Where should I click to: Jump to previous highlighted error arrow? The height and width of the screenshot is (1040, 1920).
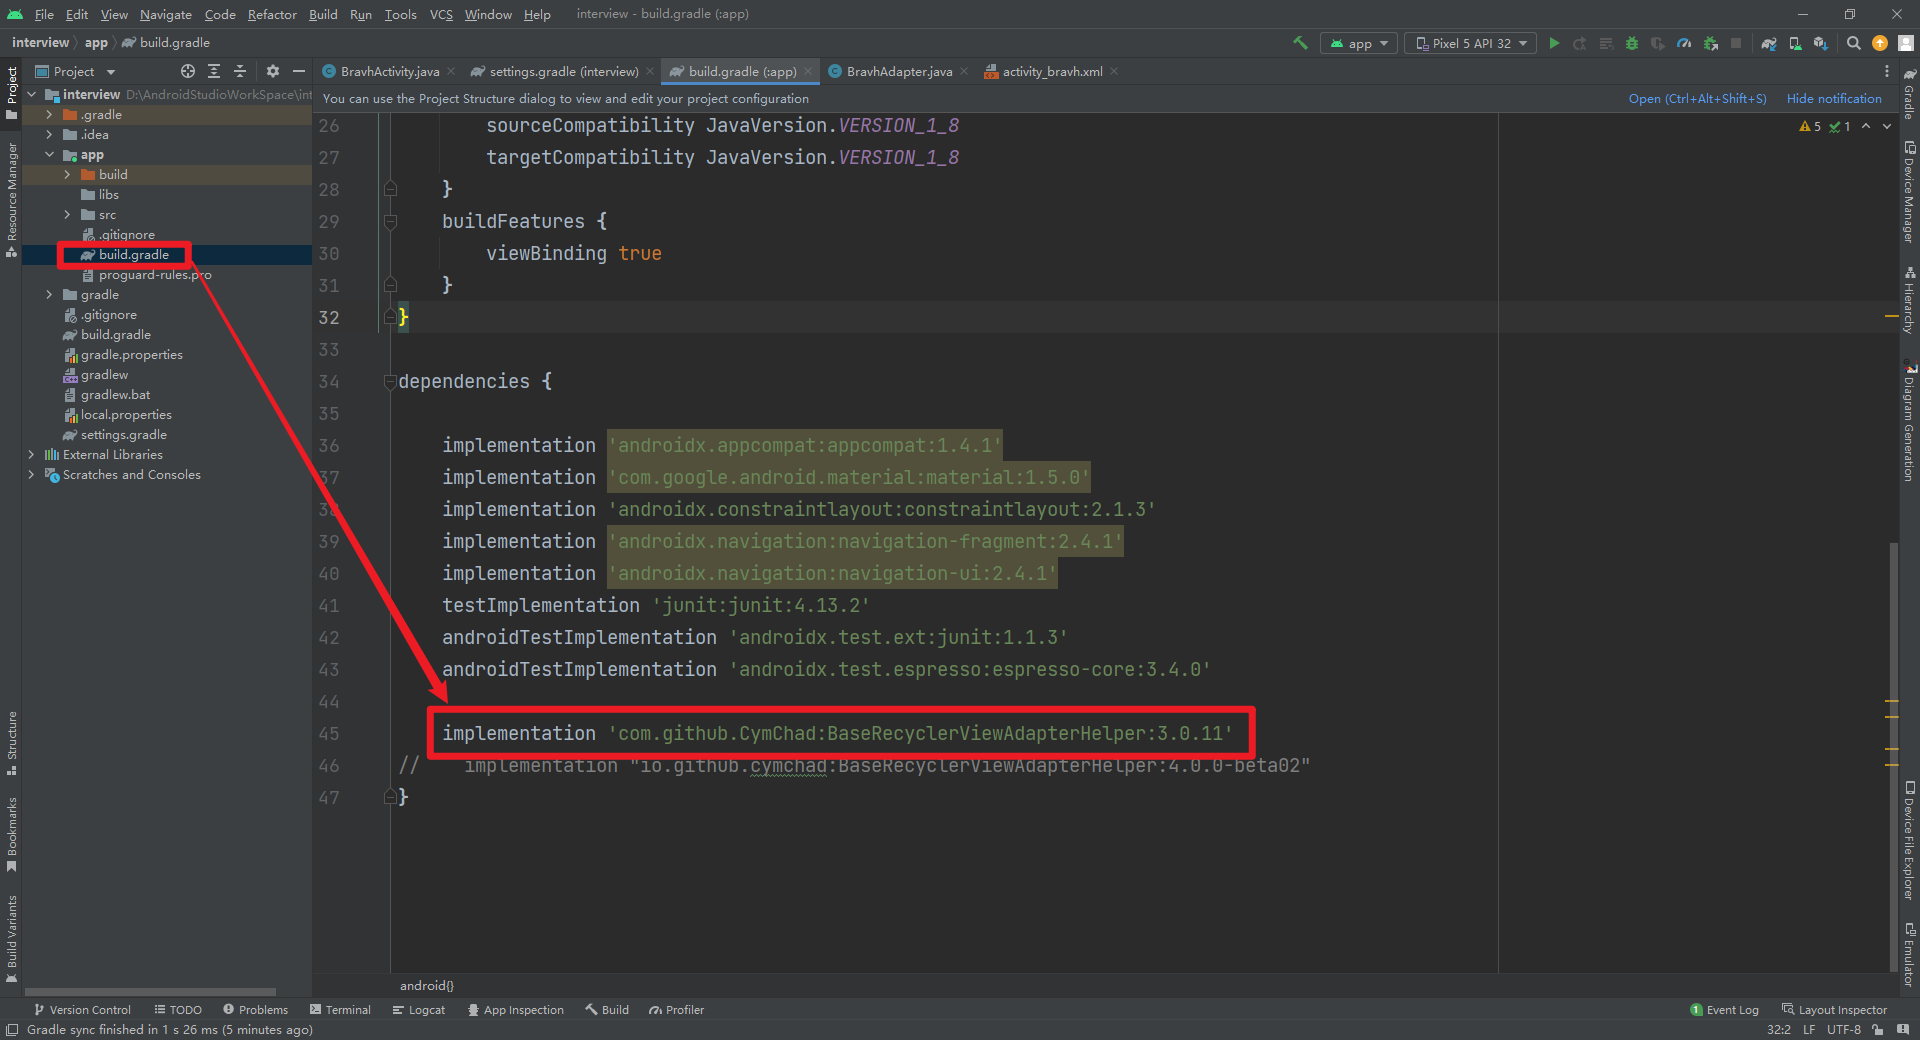1866,126
